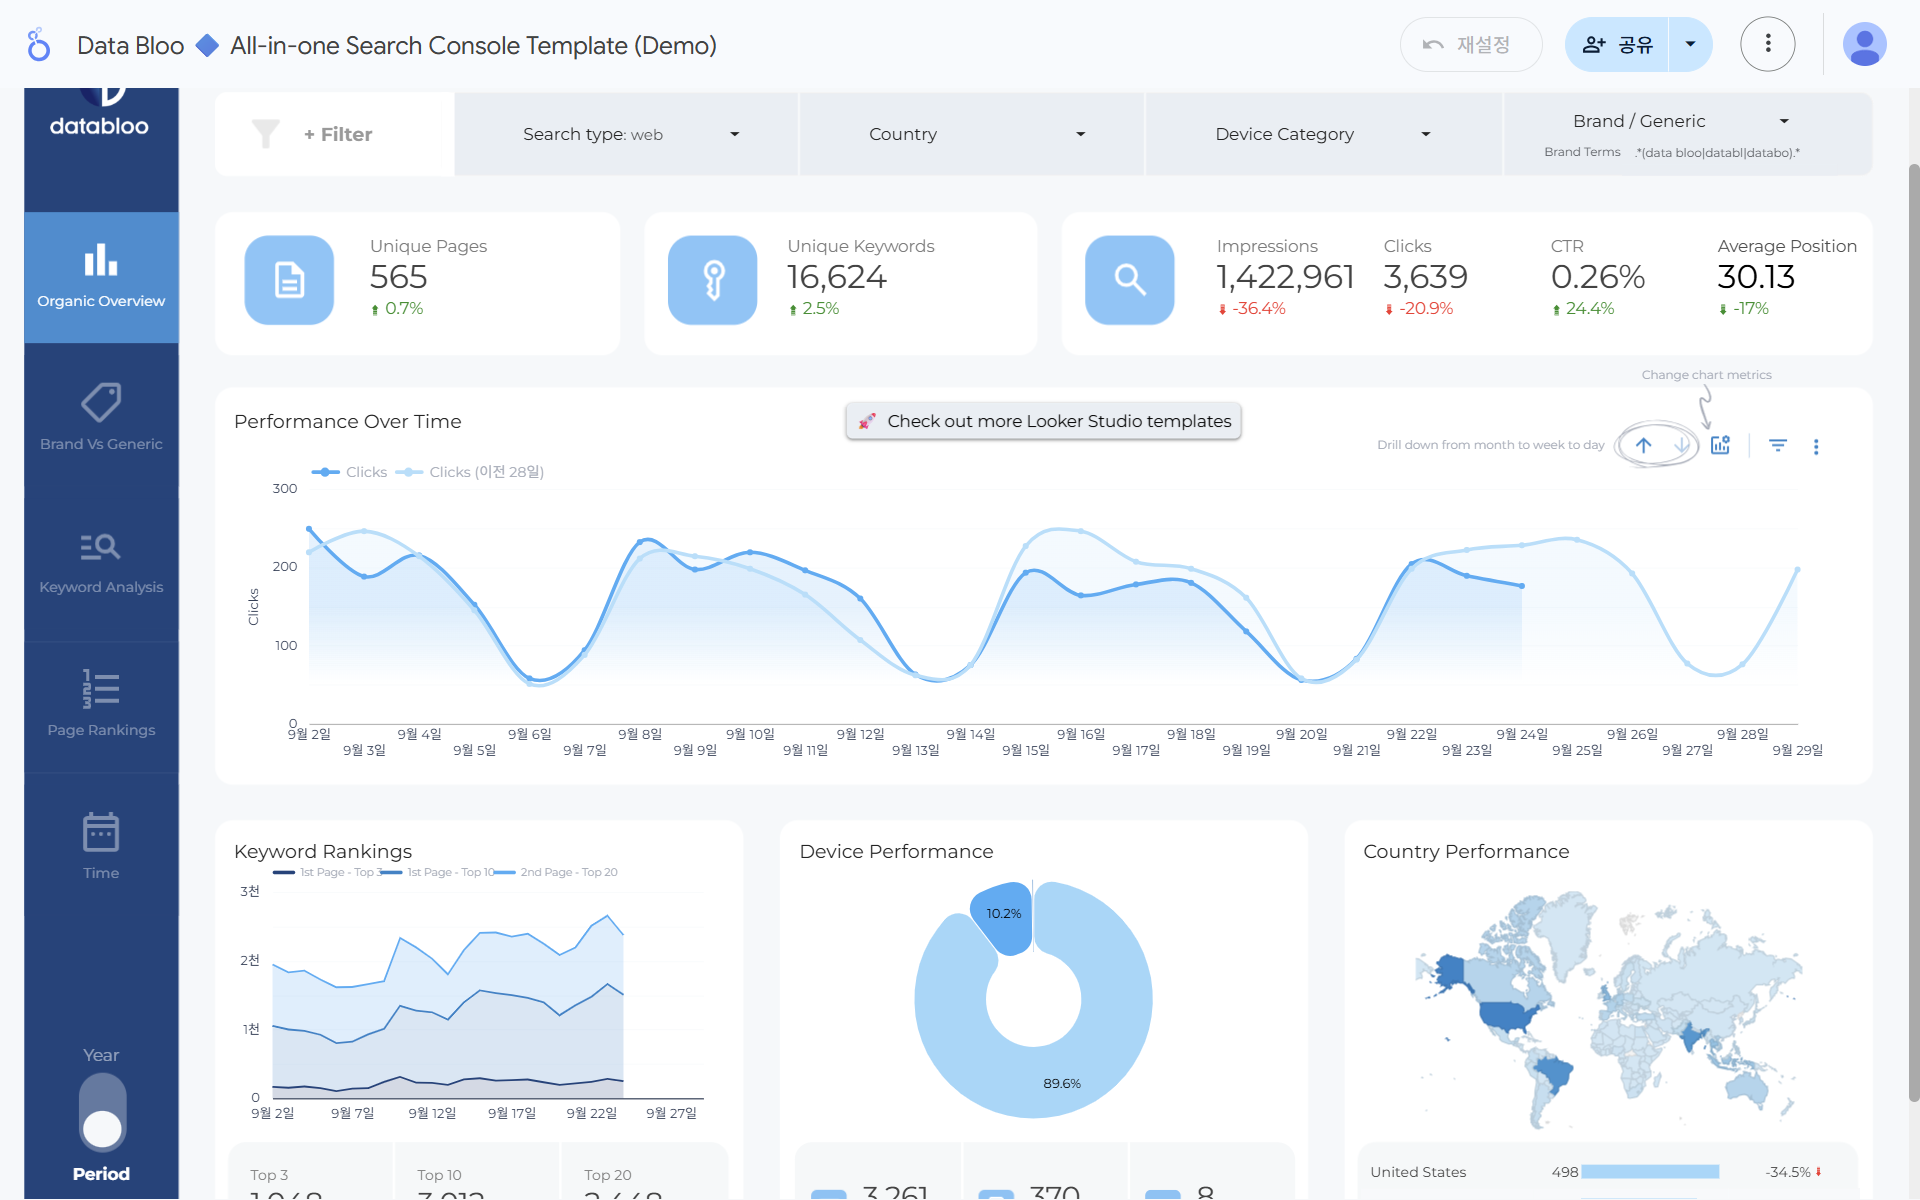Toggle the Year/Period switch

coord(102,1112)
